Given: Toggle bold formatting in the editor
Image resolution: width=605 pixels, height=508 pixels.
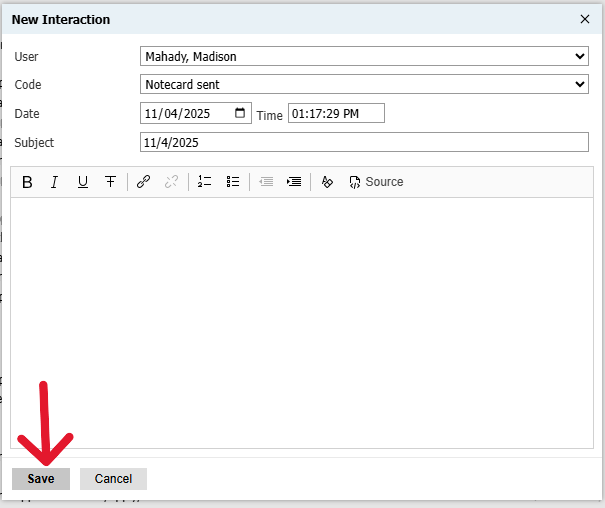Looking at the screenshot, I should (27, 182).
